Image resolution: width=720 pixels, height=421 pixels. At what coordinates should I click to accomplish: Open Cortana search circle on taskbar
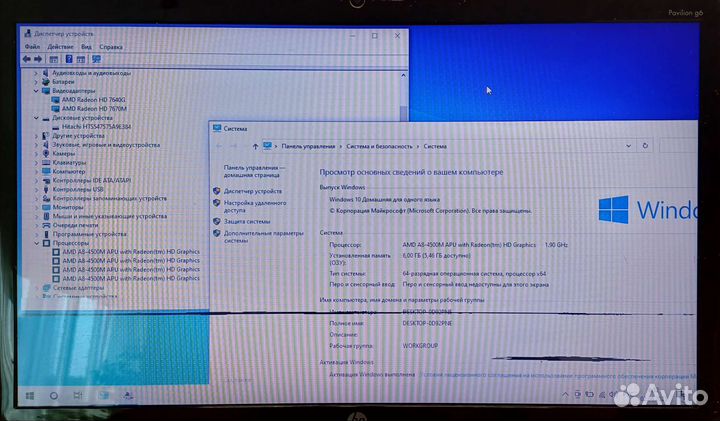coord(54,396)
